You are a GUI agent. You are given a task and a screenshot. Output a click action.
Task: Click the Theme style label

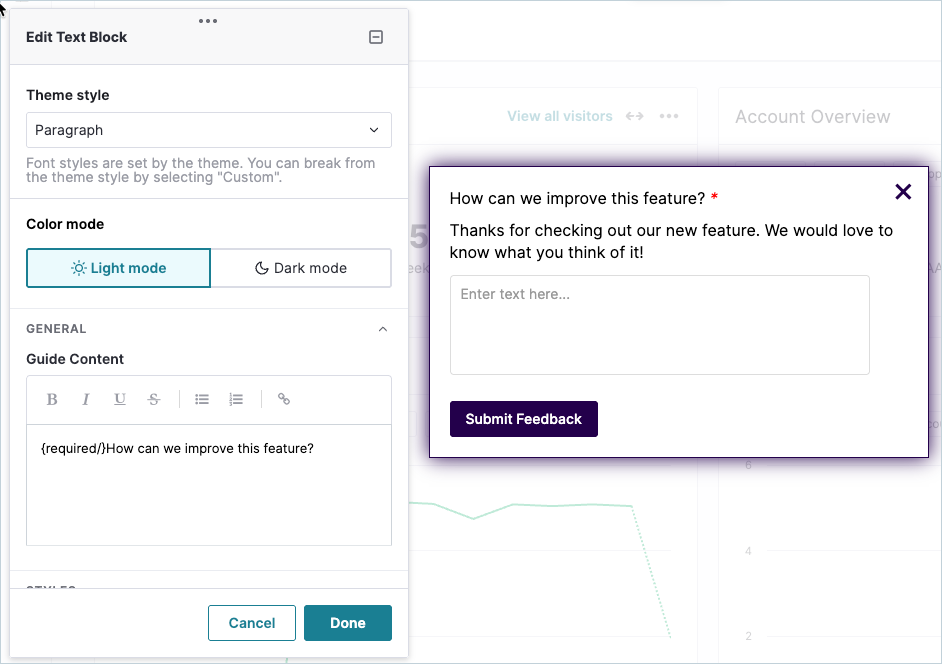click(67, 95)
